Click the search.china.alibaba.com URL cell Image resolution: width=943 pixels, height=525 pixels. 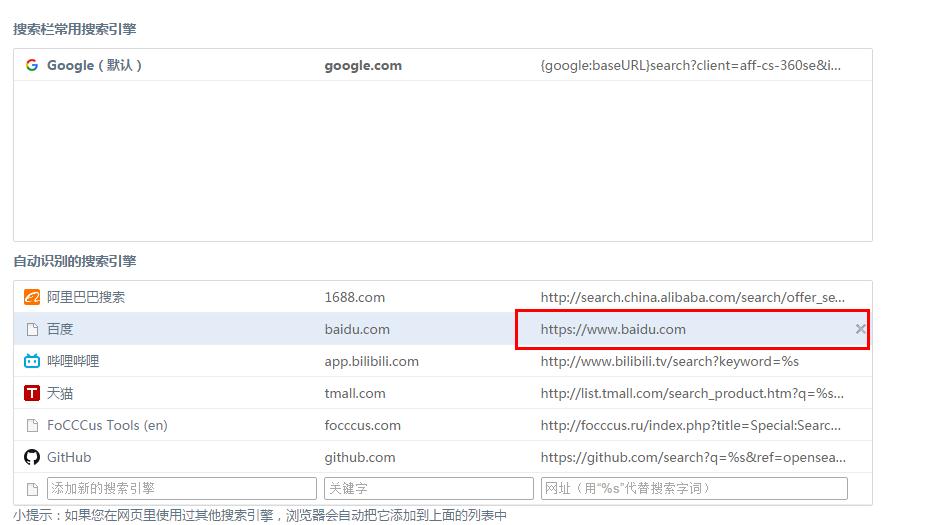692,297
